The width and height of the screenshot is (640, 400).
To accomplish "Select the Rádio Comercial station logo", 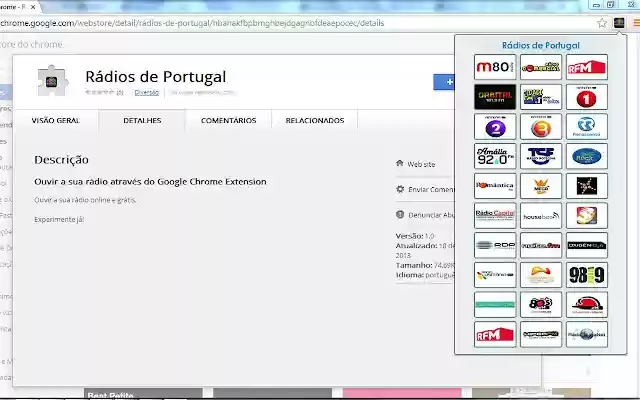I will click(x=541, y=67).
